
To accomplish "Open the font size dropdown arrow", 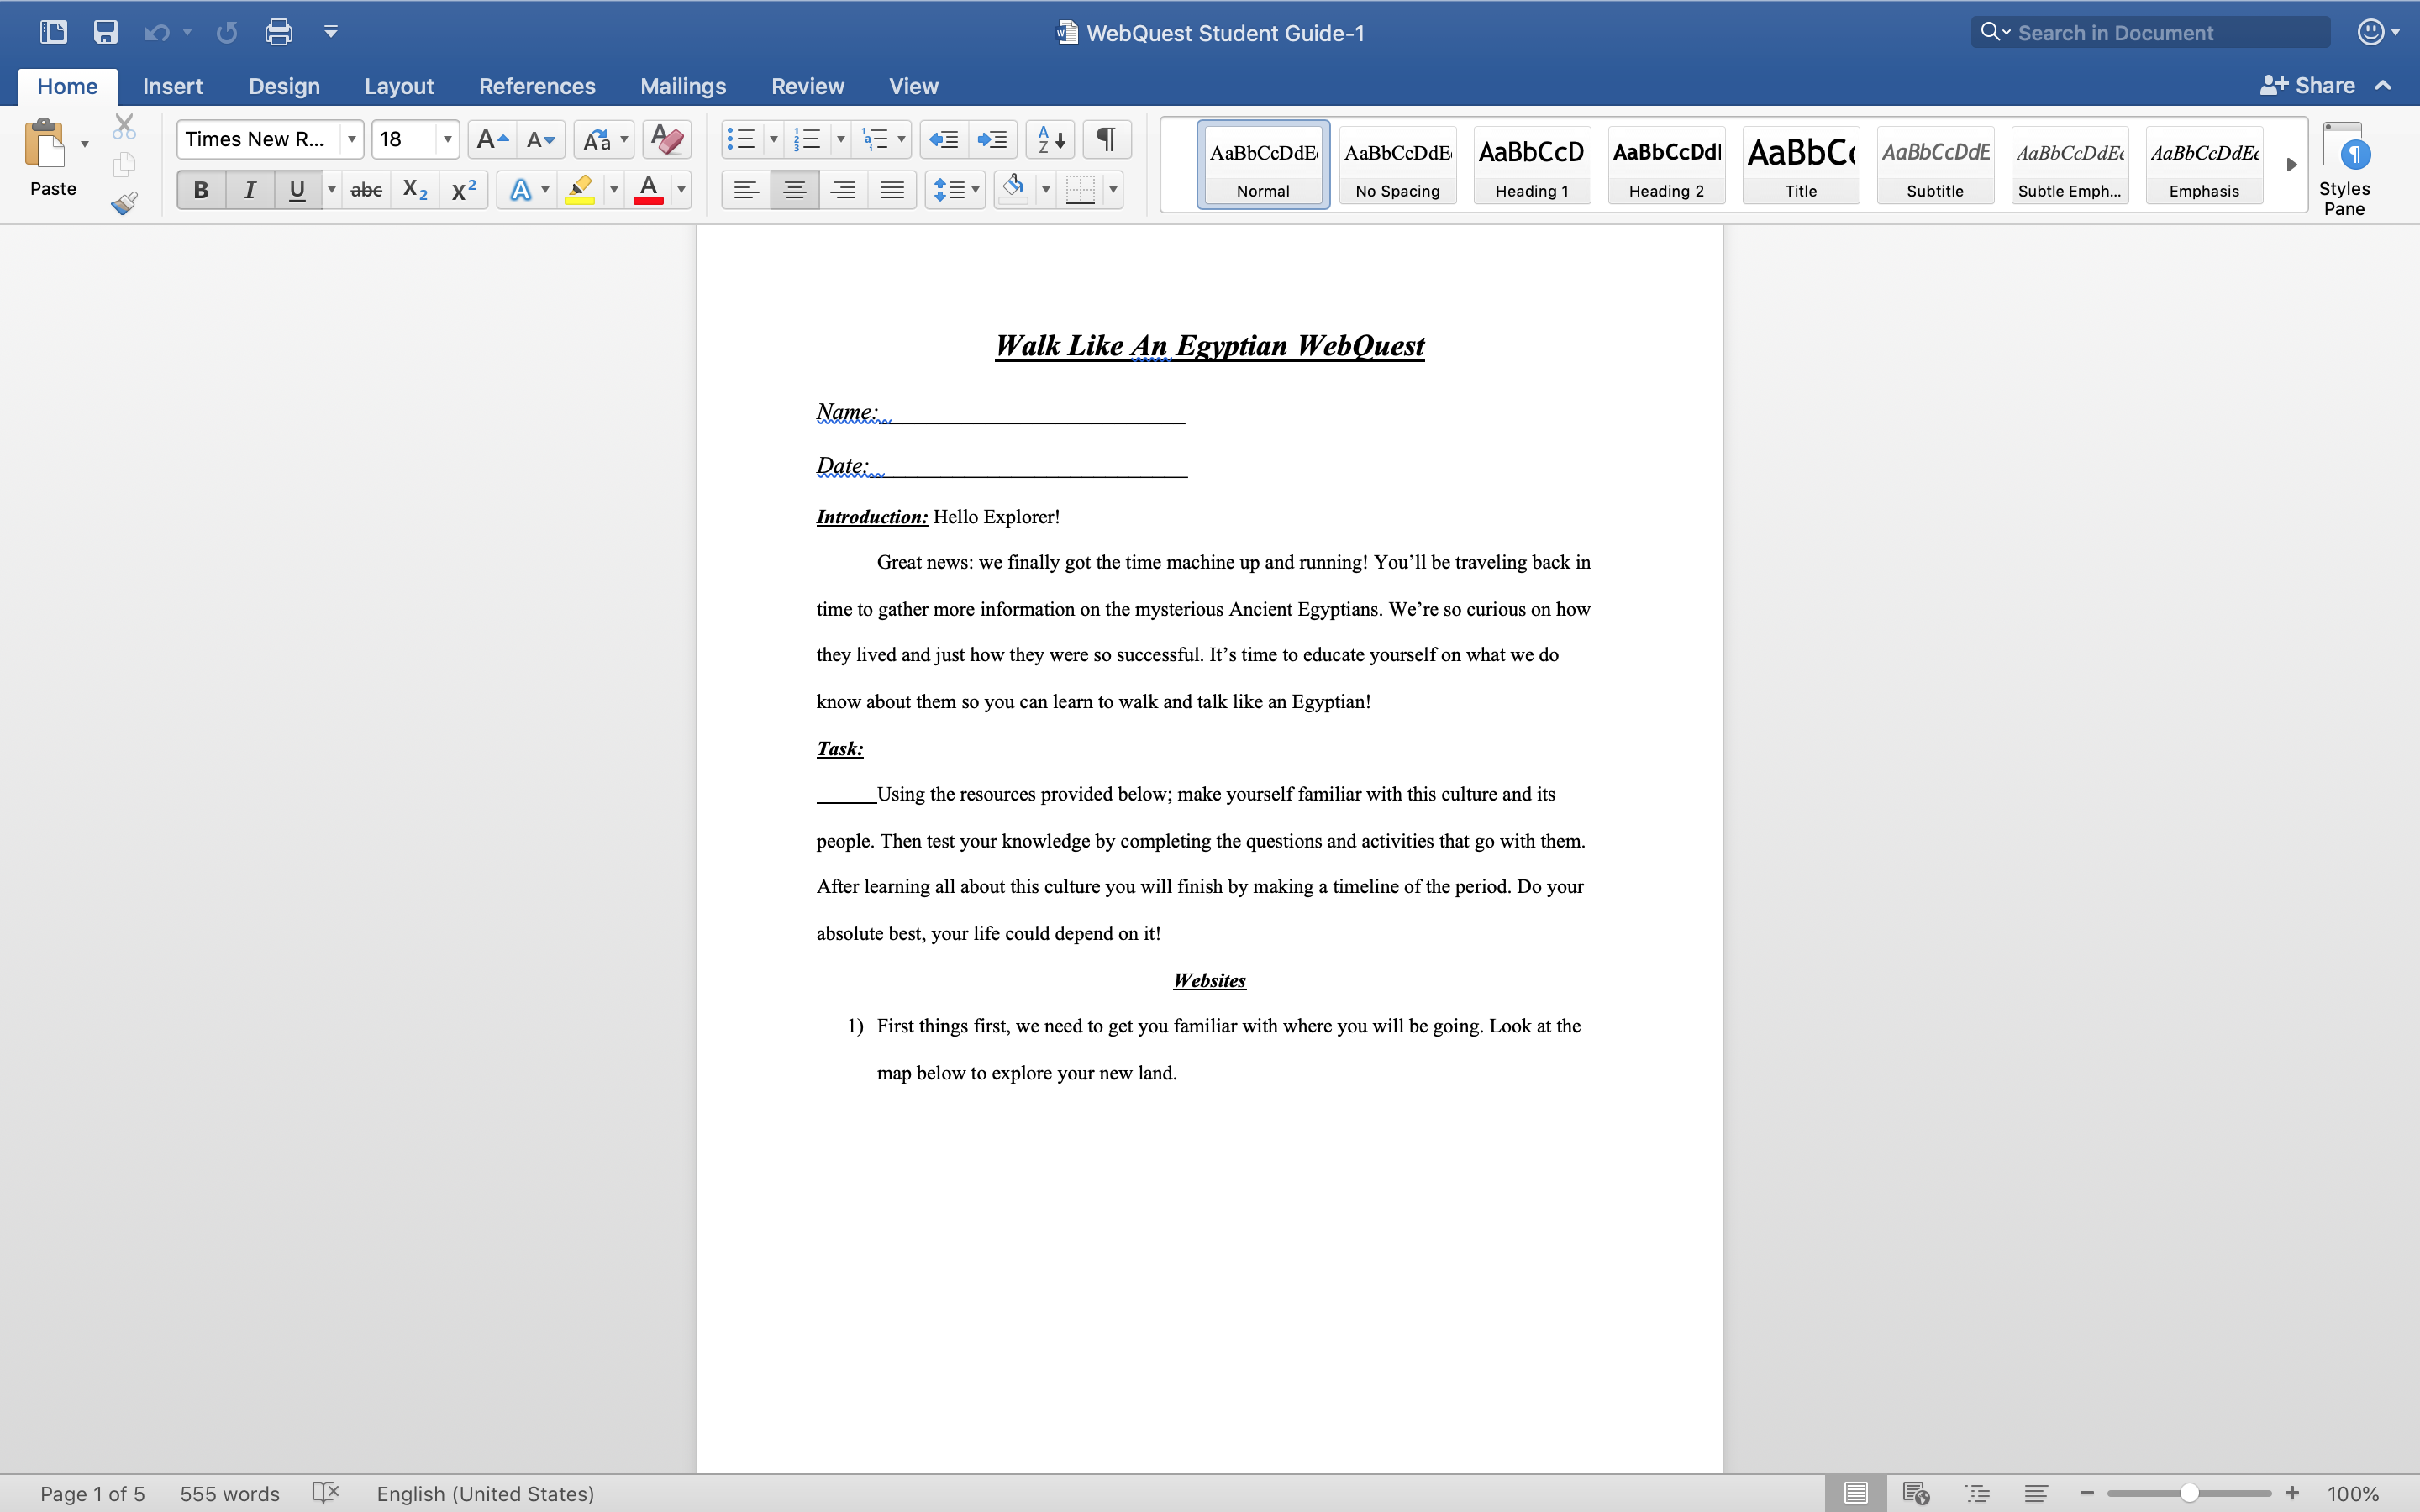I will click(x=447, y=139).
